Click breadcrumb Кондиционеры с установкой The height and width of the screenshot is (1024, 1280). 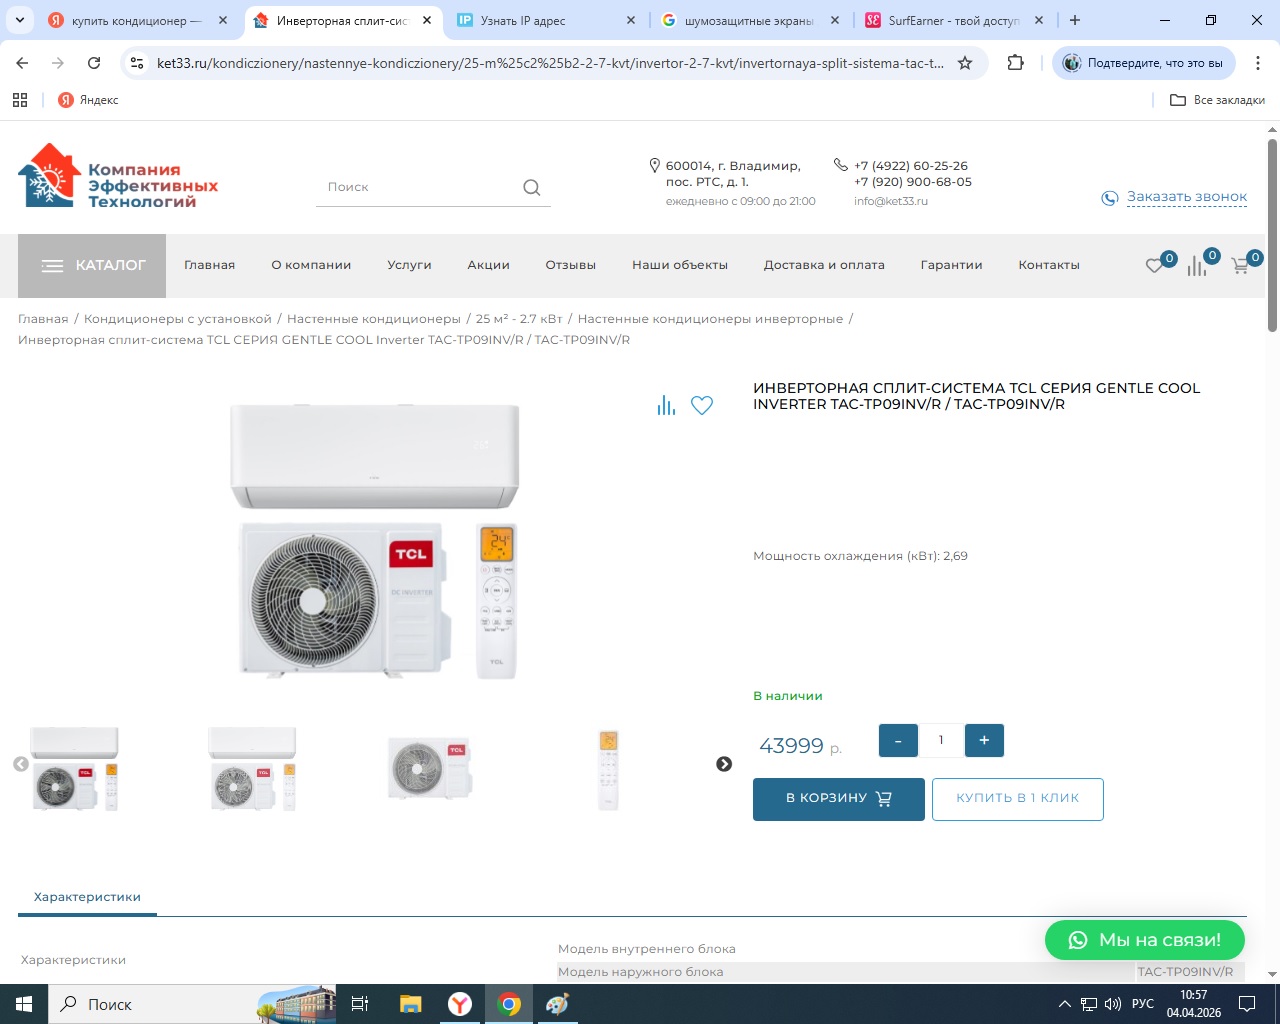click(x=178, y=319)
